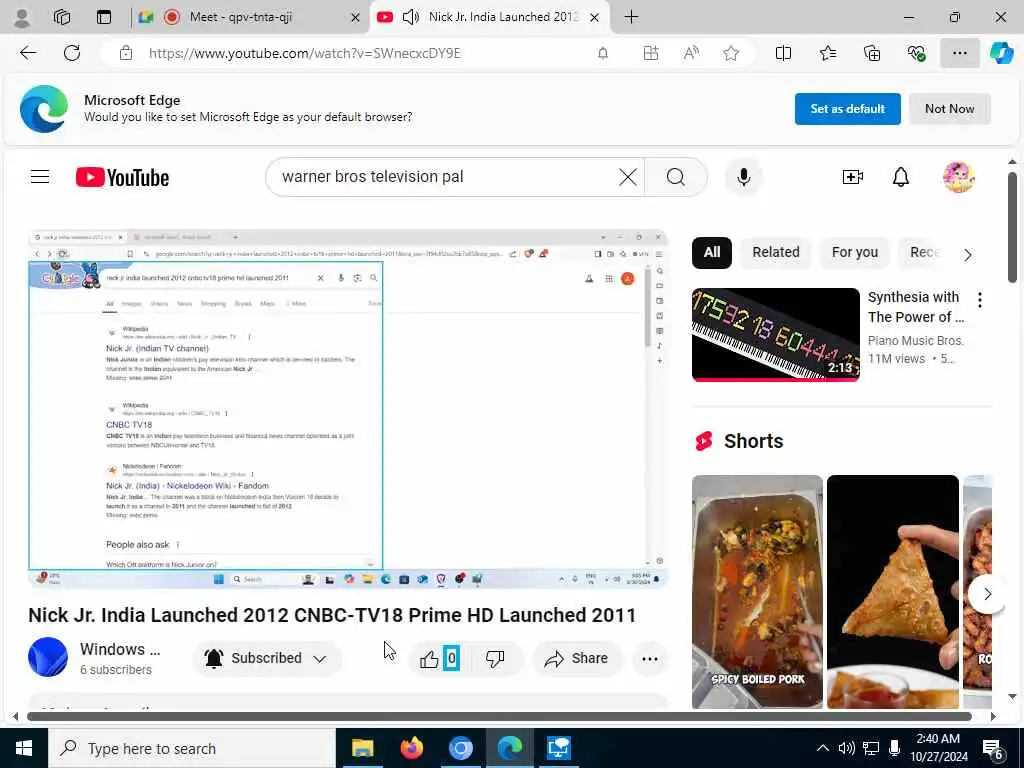Click the taskbar search box

pyautogui.click(x=192, y=748)
